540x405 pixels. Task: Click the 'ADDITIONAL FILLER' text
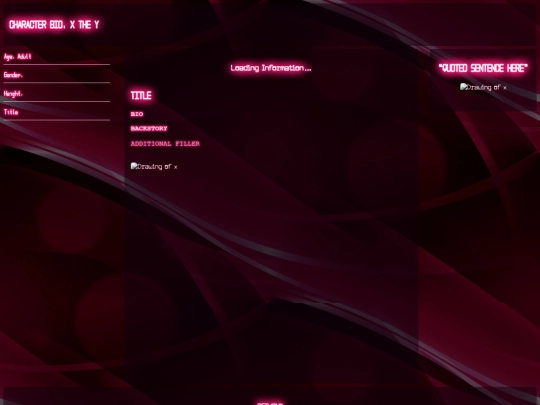tap(165, 144)
